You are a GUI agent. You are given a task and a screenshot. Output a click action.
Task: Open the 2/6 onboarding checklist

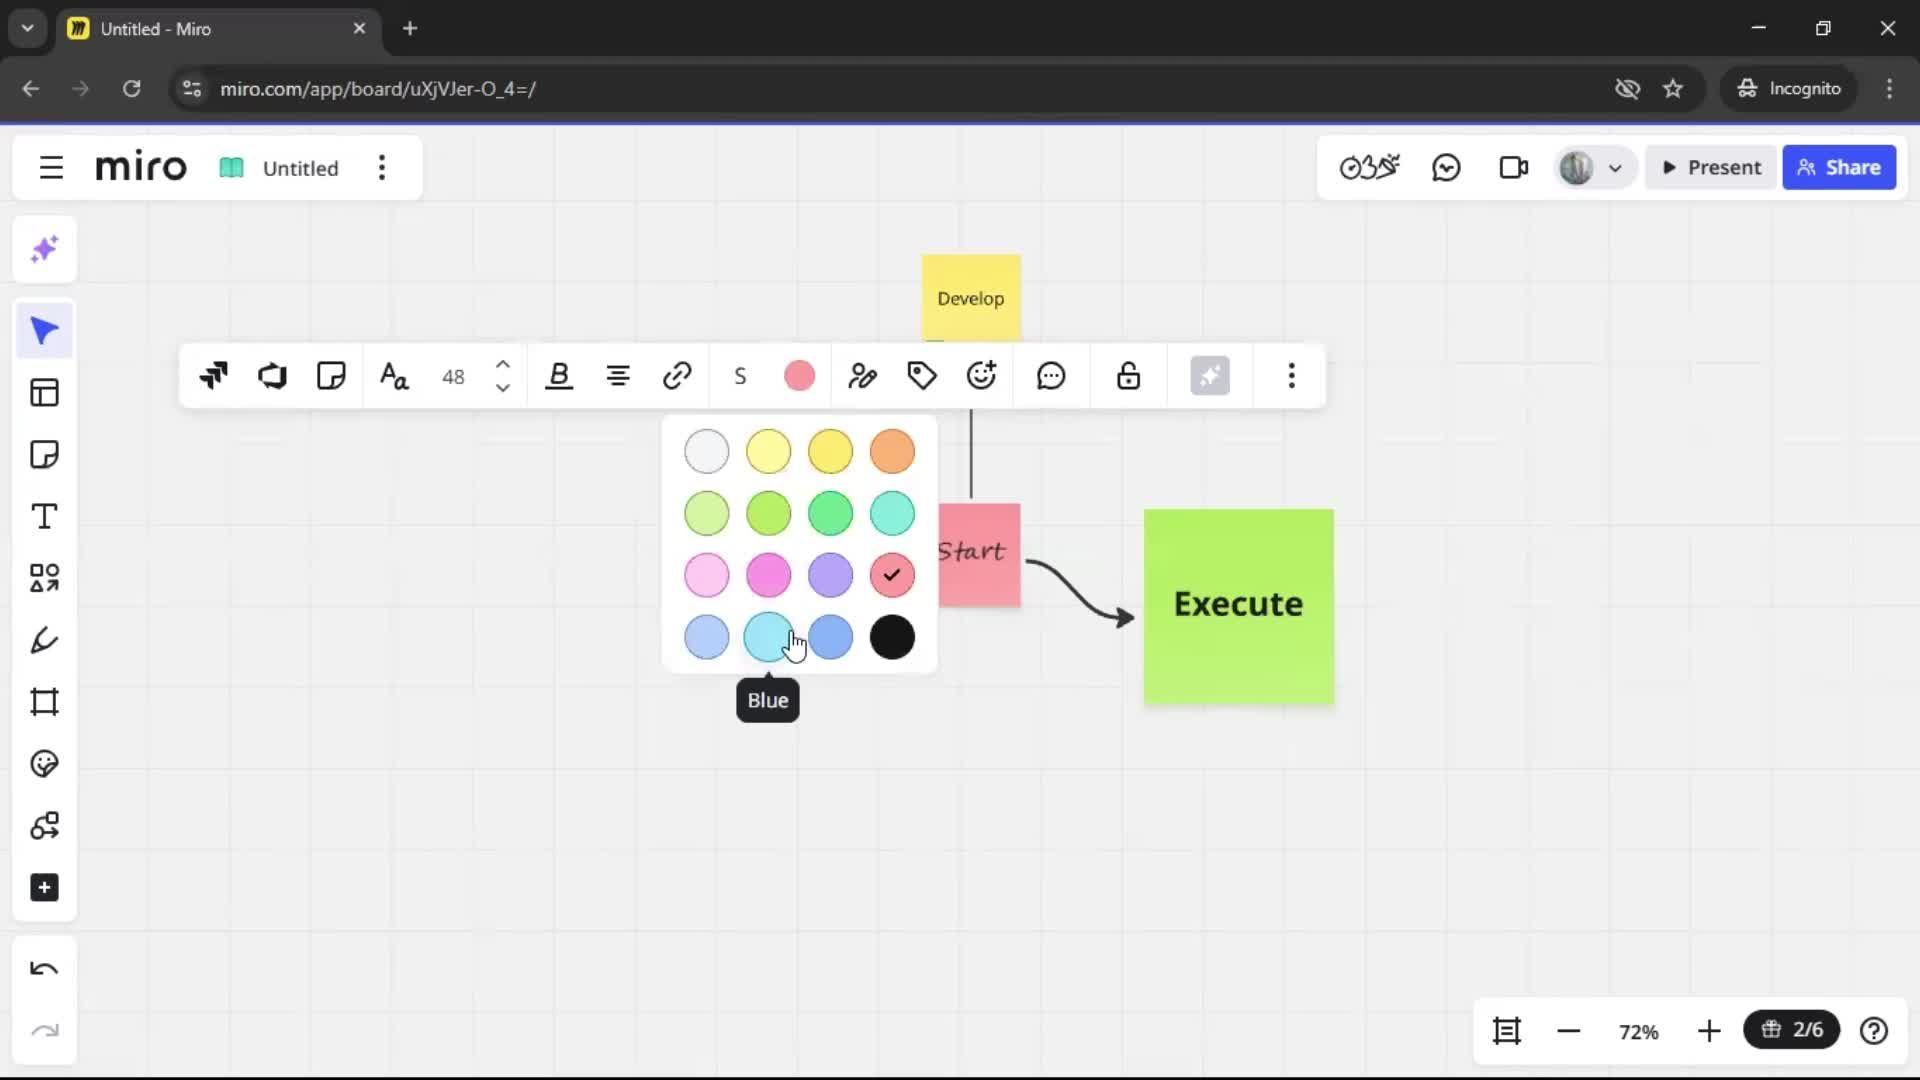click(x=1792, y=1030)
